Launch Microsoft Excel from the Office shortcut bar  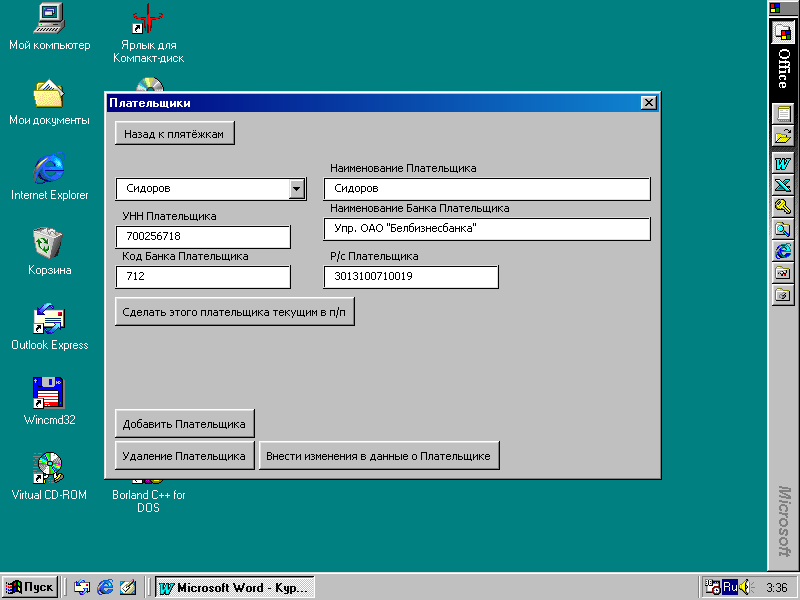coord(783,185)
